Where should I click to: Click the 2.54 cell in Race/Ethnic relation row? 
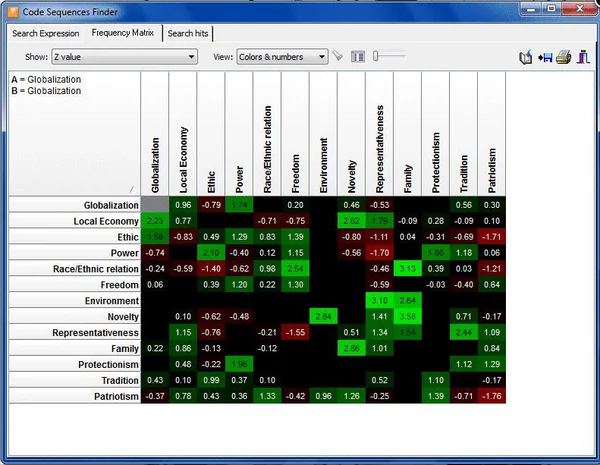pos(295,269)
